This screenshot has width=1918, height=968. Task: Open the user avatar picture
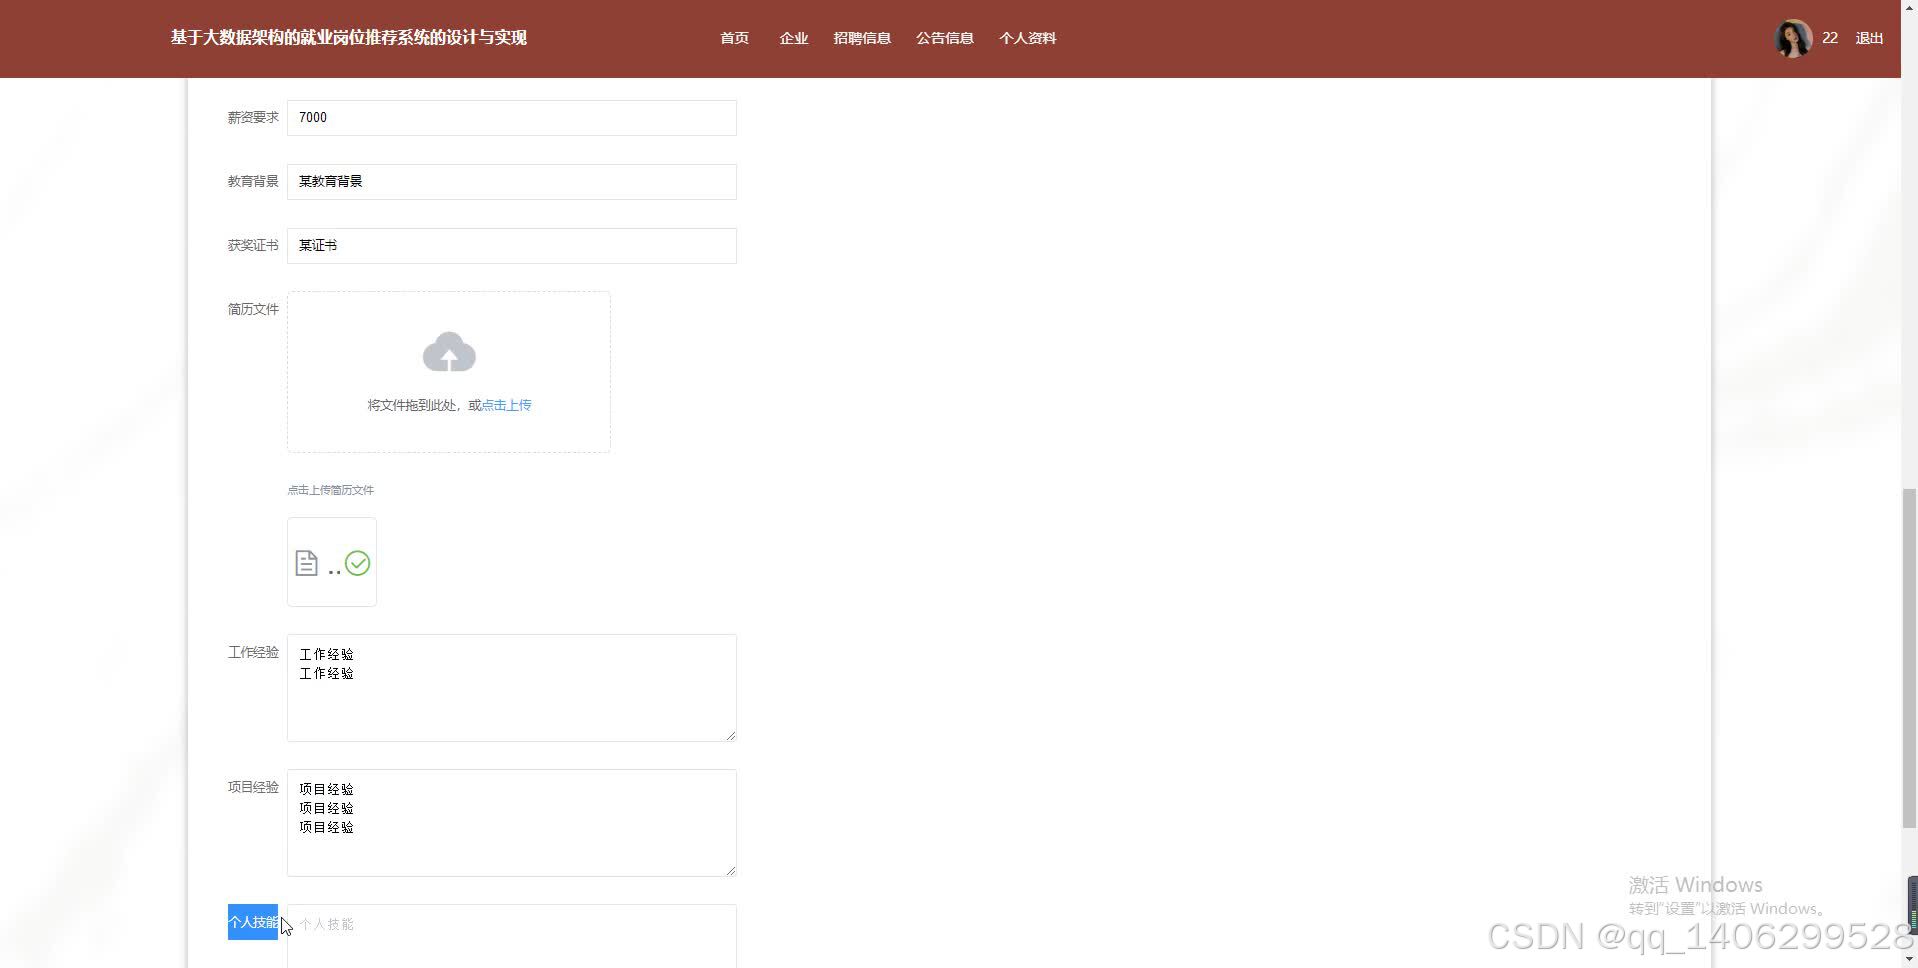tap(1793, 38)
